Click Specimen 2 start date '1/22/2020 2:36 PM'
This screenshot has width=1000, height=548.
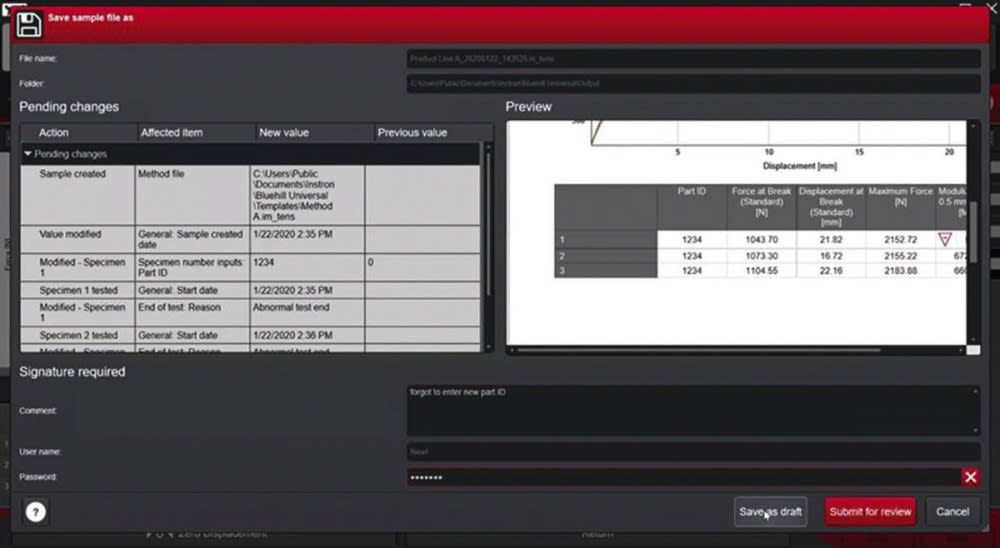(x=307, y=335)
